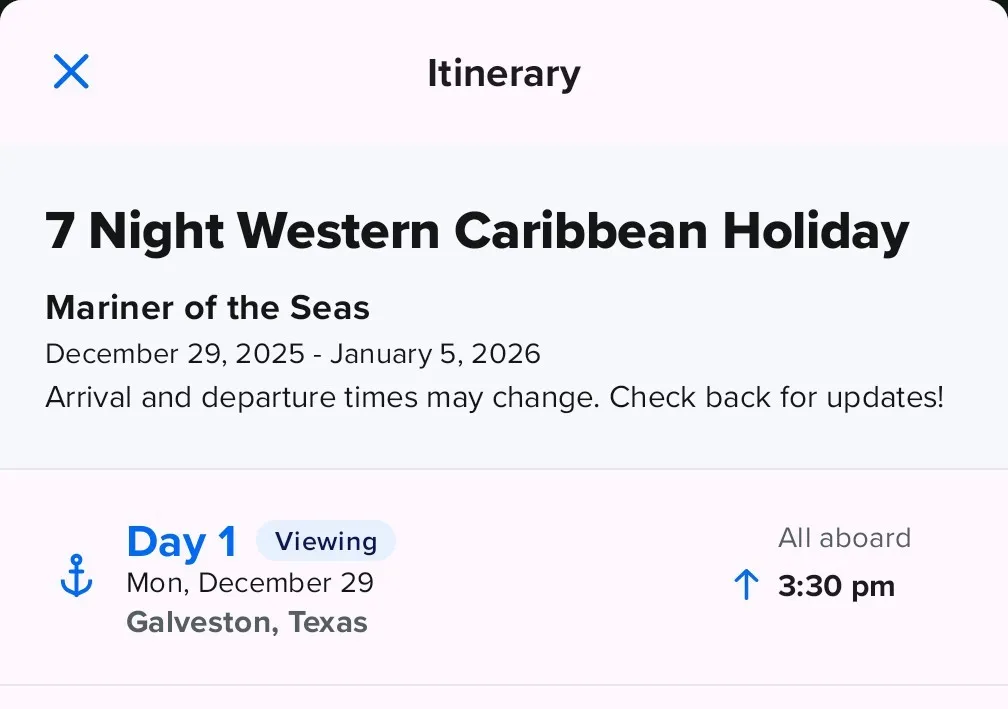Open the Galveston, Texas port name
Screen dimensions: 1008x709
pos(247,622)
